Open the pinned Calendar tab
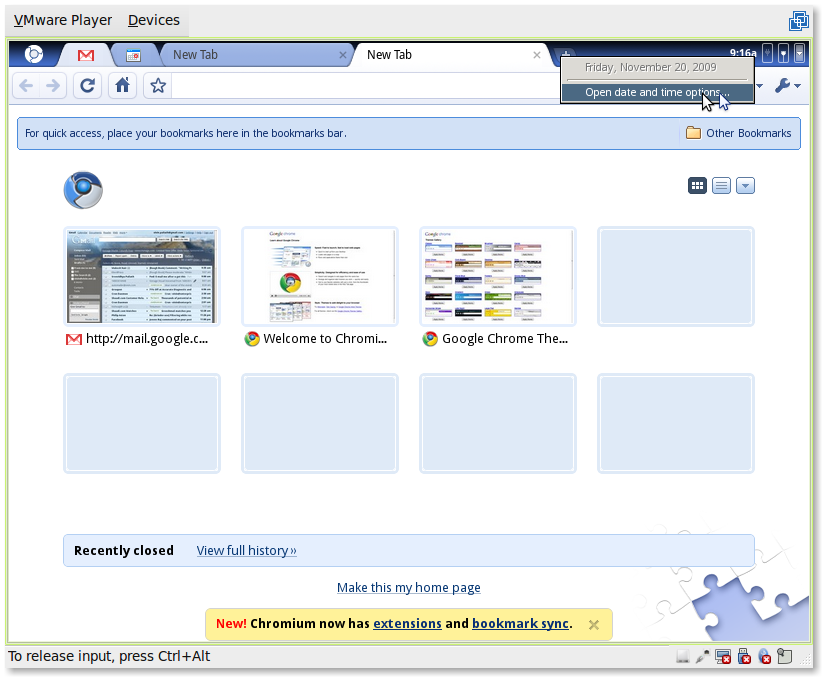Screen dimensions: 822x677 pyautogui.click(x=133, y=55)
